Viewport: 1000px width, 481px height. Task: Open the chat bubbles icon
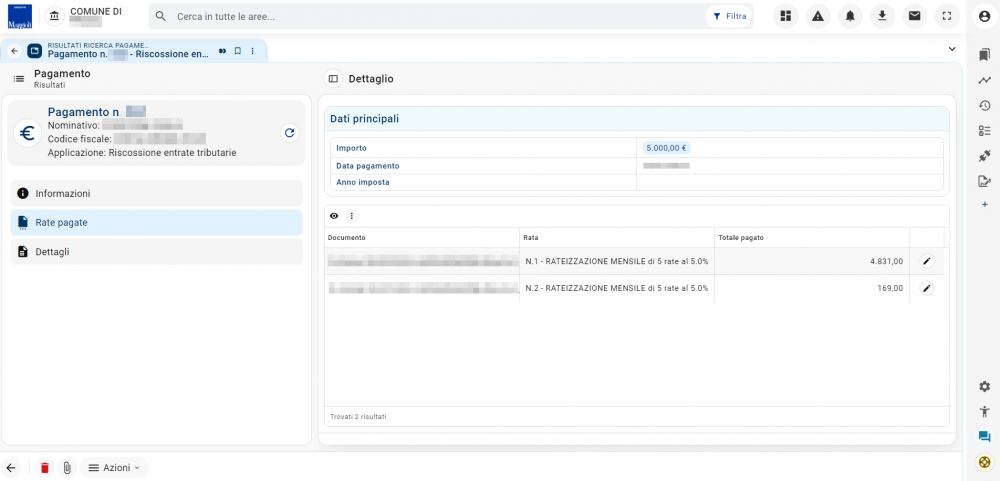[x=984, y=437]
